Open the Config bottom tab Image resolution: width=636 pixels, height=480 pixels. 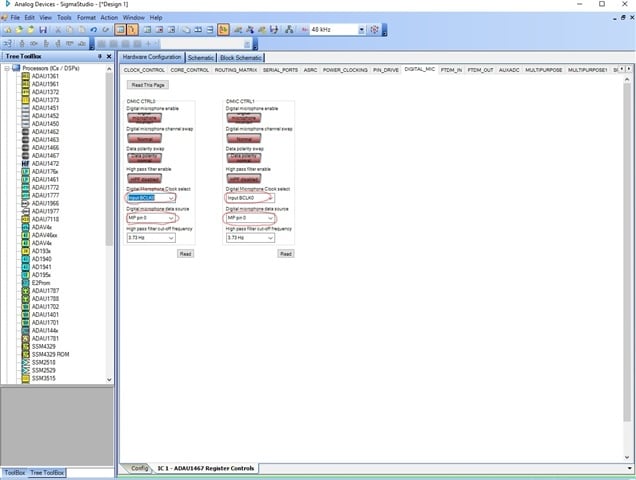(140, 468)
